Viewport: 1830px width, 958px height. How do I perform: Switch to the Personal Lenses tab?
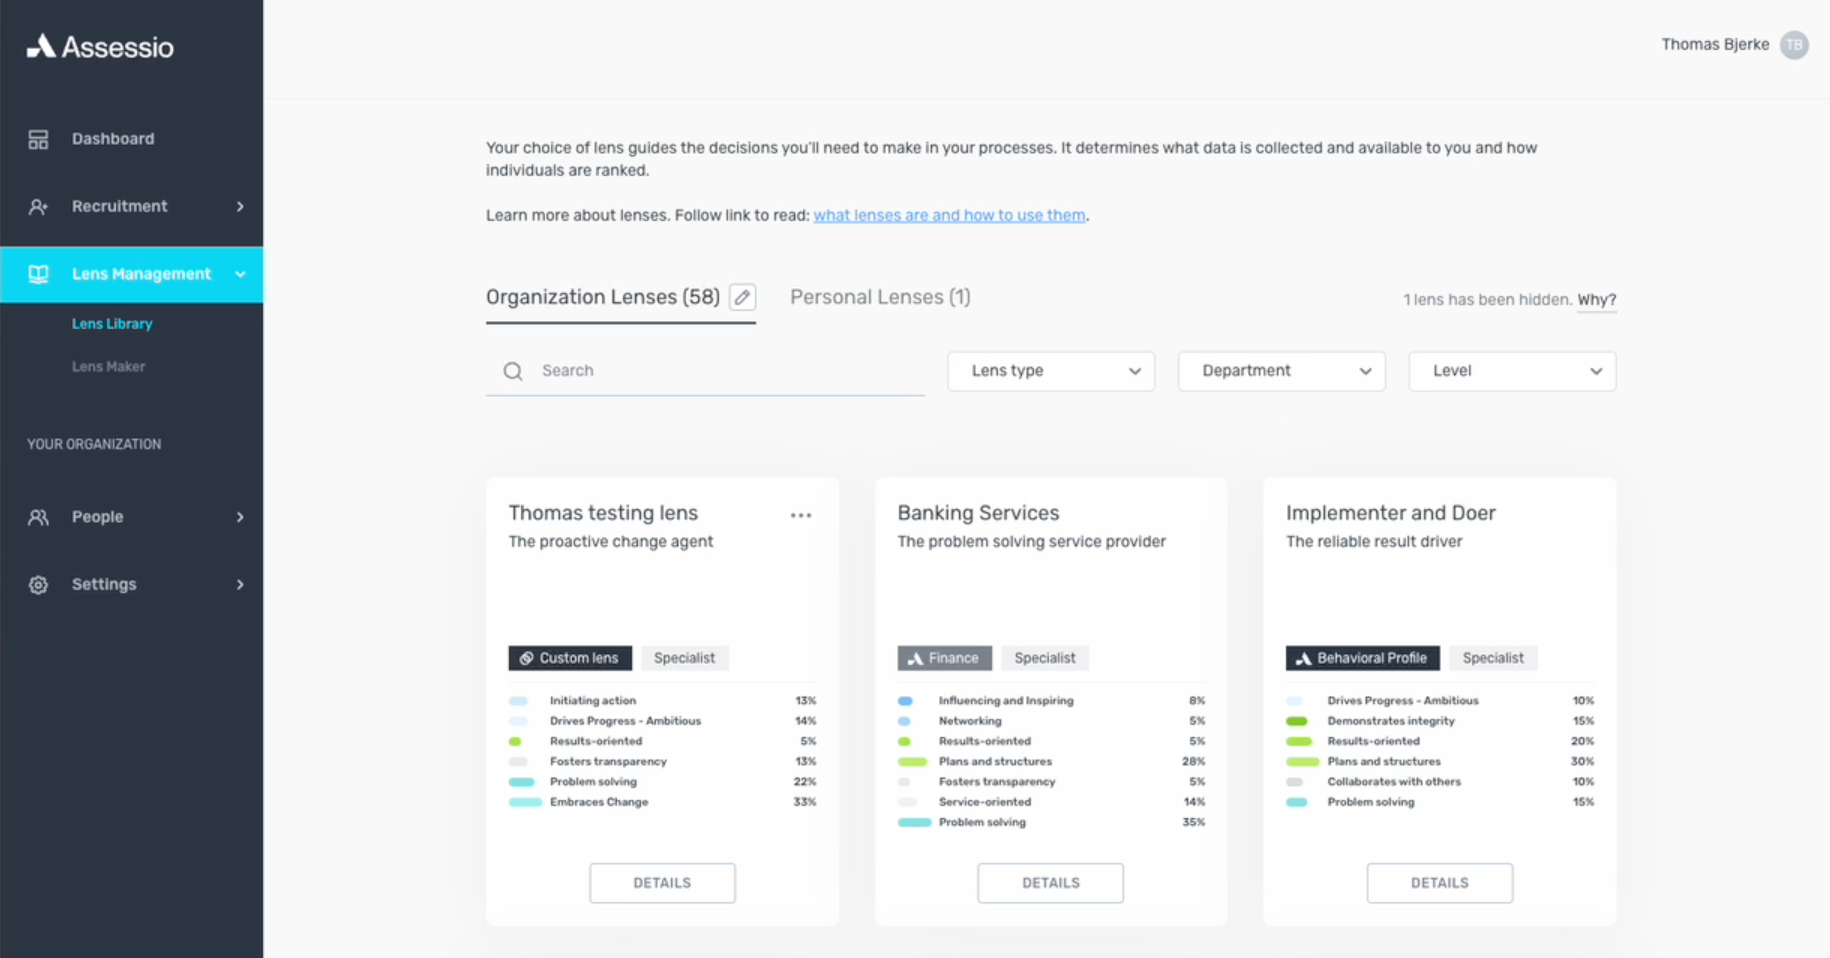click(879, 297)
